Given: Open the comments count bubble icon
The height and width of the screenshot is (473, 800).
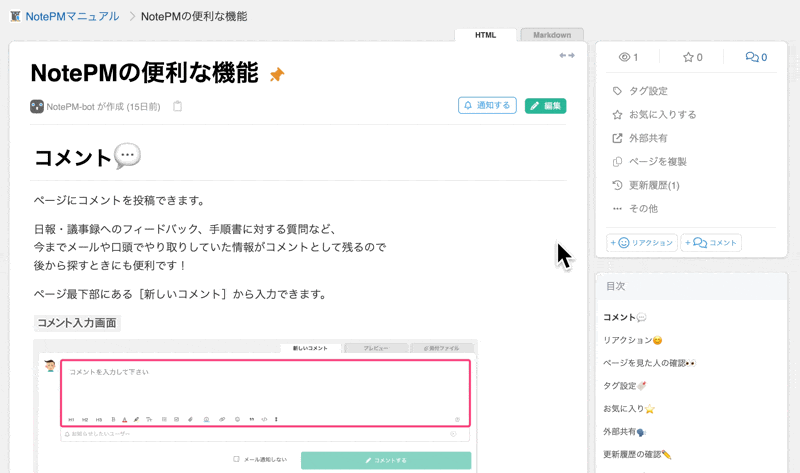Looking at the screenshot, I should pos(752,57).
